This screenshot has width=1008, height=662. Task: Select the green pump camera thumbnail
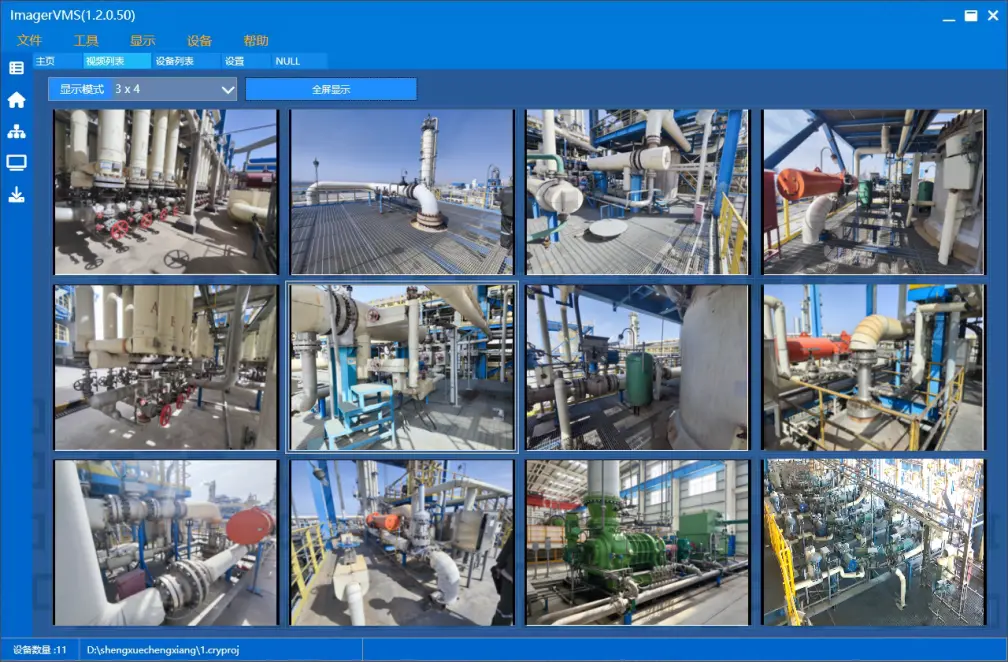tap(637, 543)
